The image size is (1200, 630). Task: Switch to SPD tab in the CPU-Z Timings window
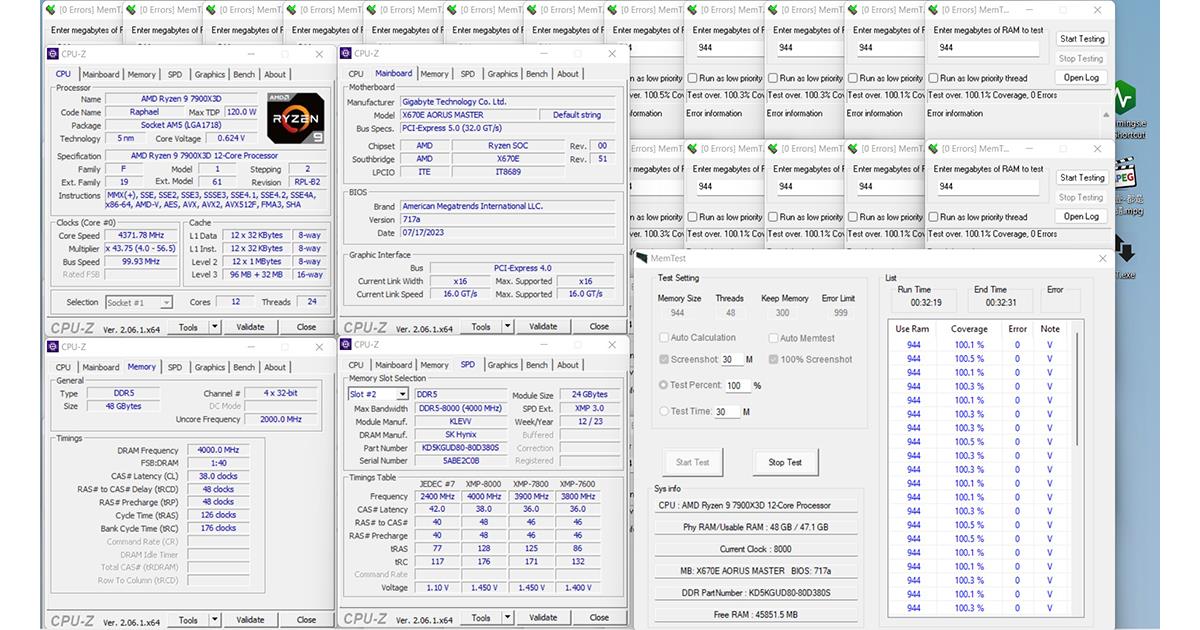tap(175, 367)
